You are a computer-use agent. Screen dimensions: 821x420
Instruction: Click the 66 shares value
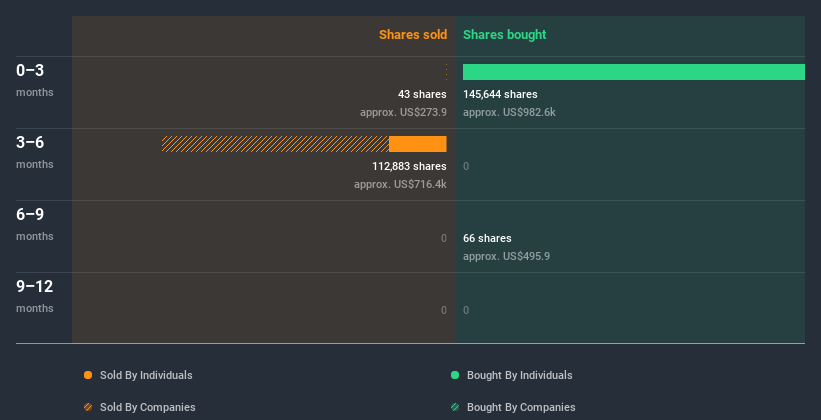click(x=487, y=238)
